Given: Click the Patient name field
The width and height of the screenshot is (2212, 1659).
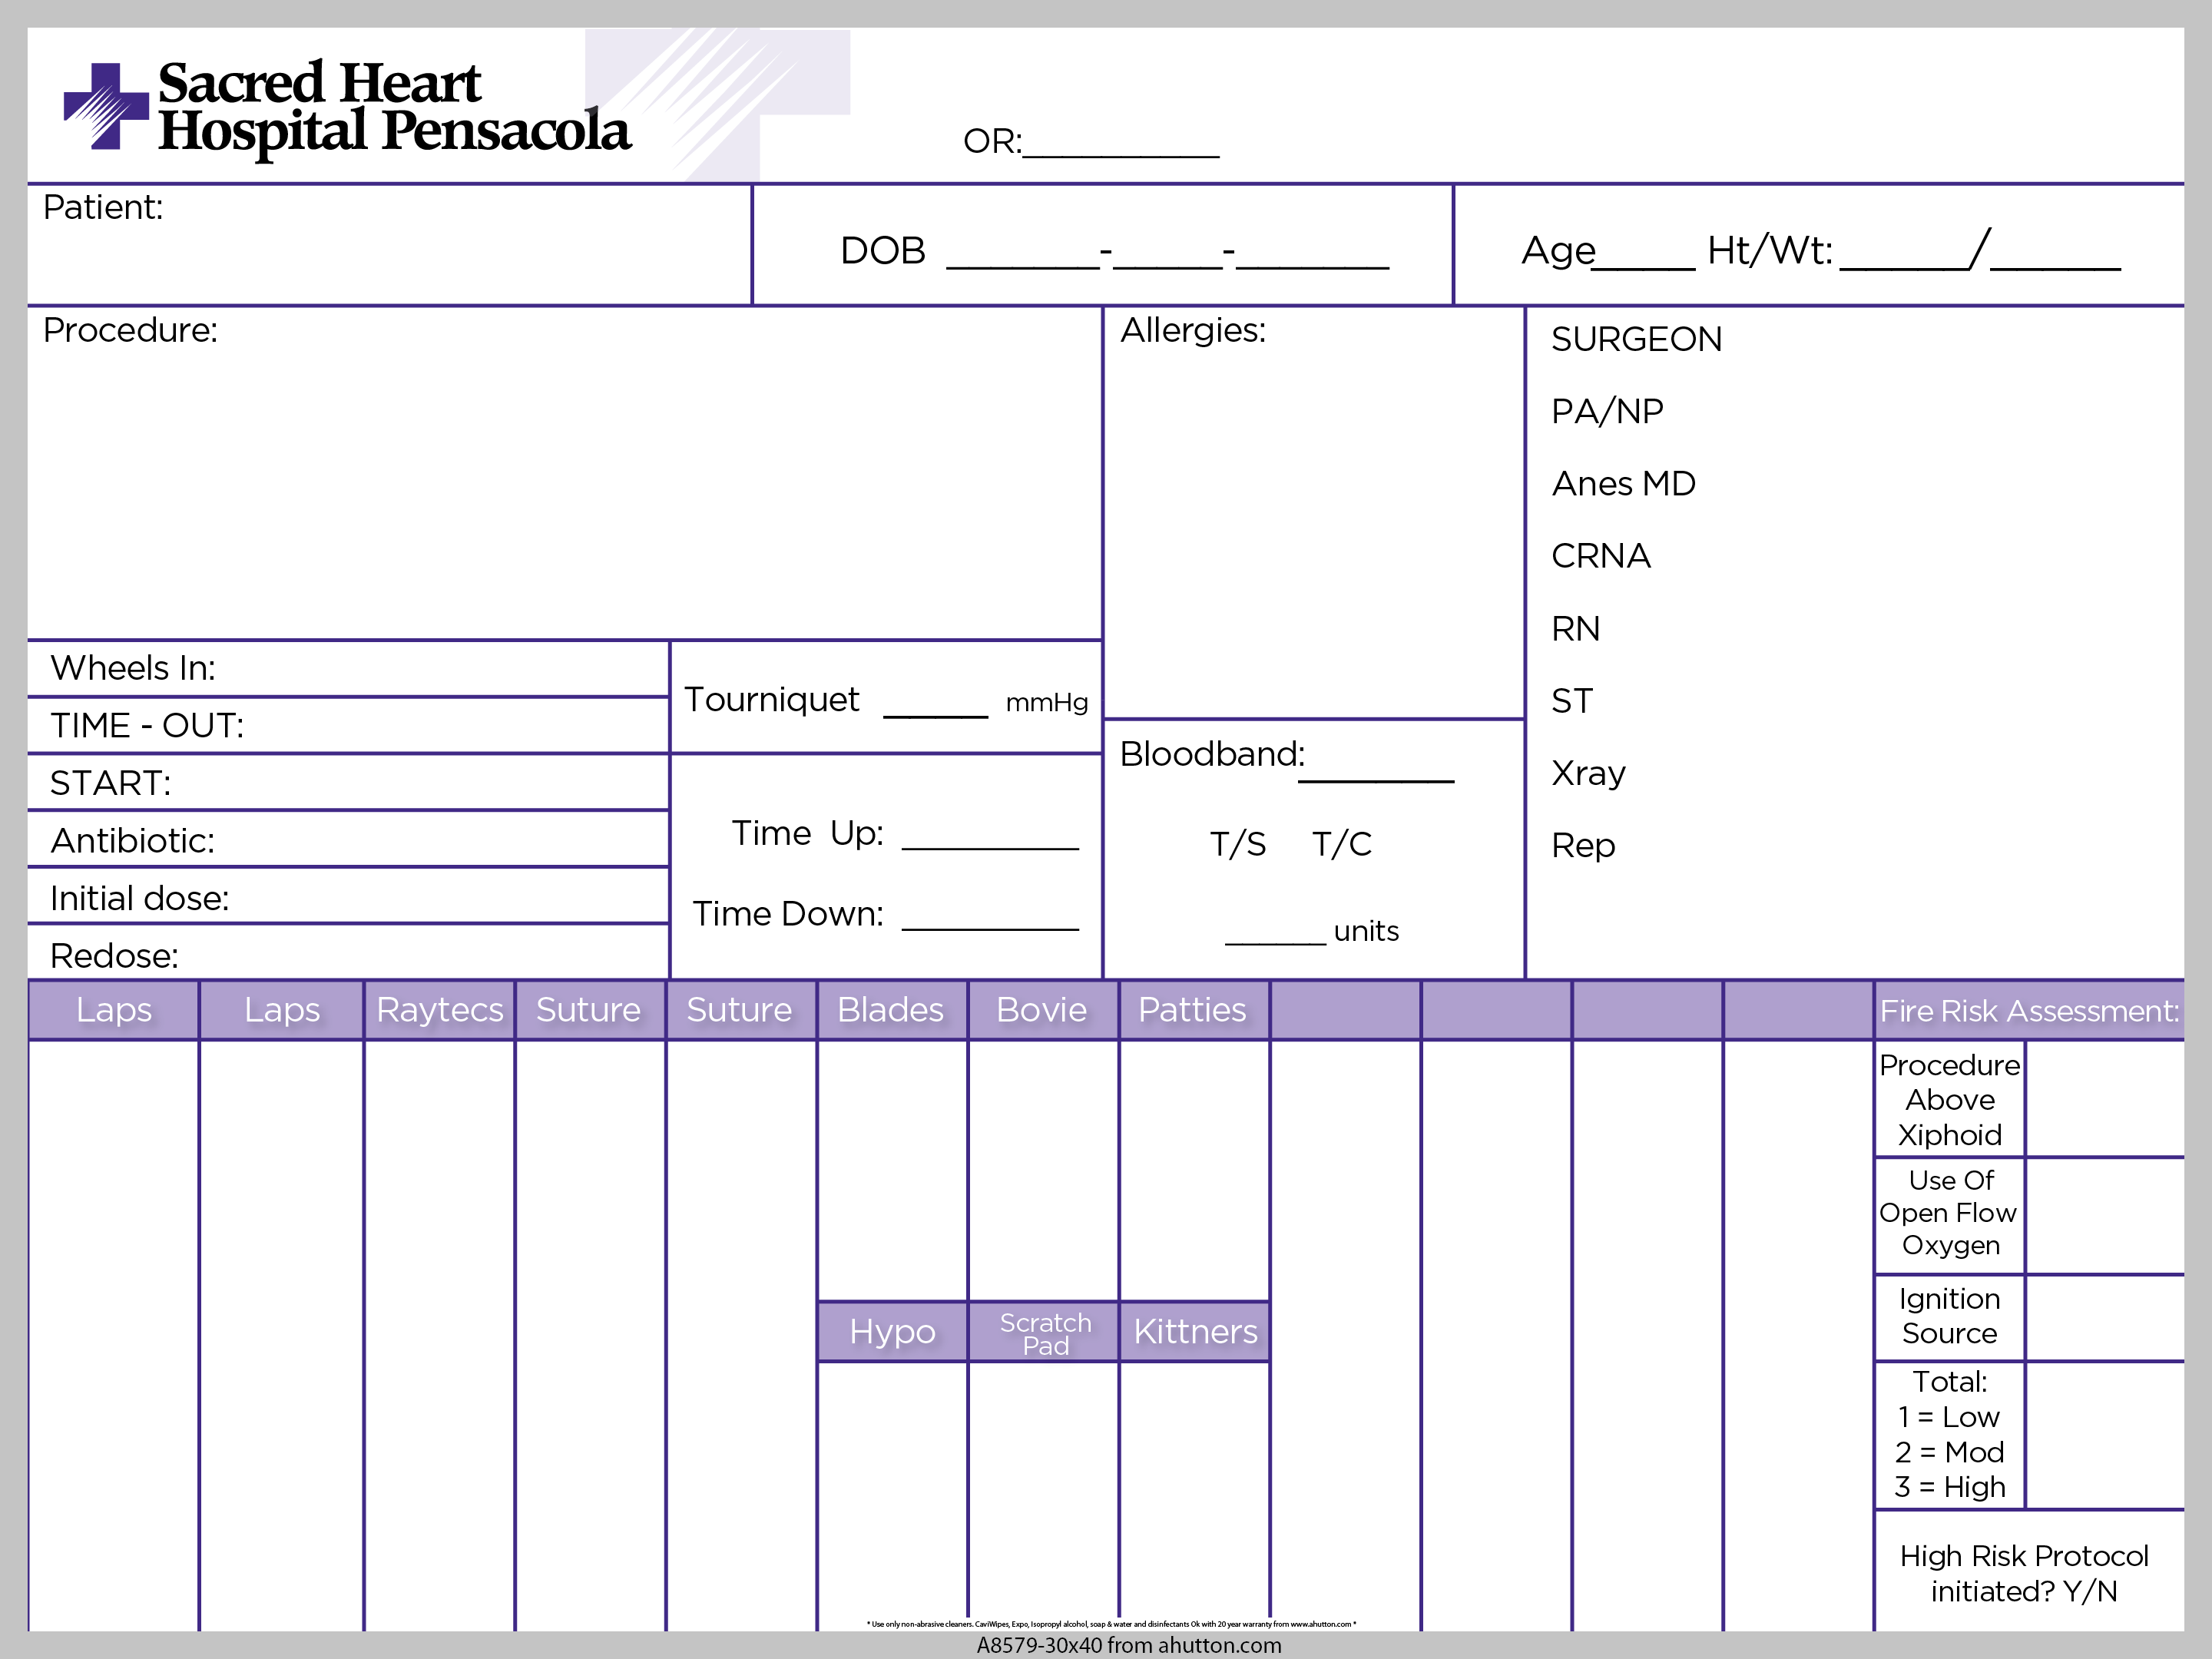Looking at the screenshot, I should point(390,244).
